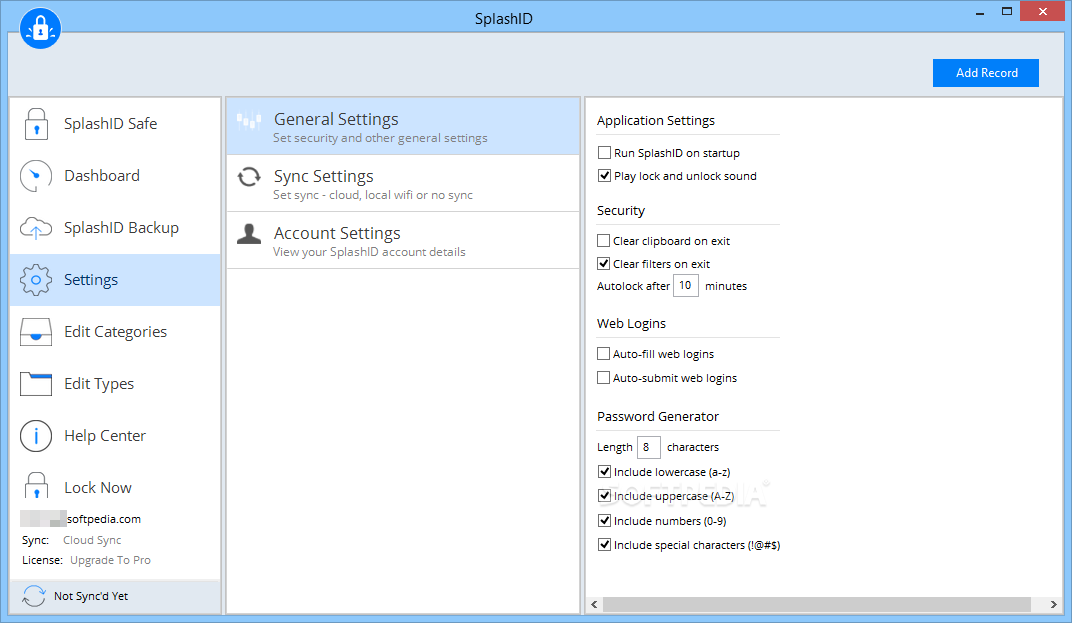1072x623 pixels.
Task: Click the Security section heading
Action: 621,211
